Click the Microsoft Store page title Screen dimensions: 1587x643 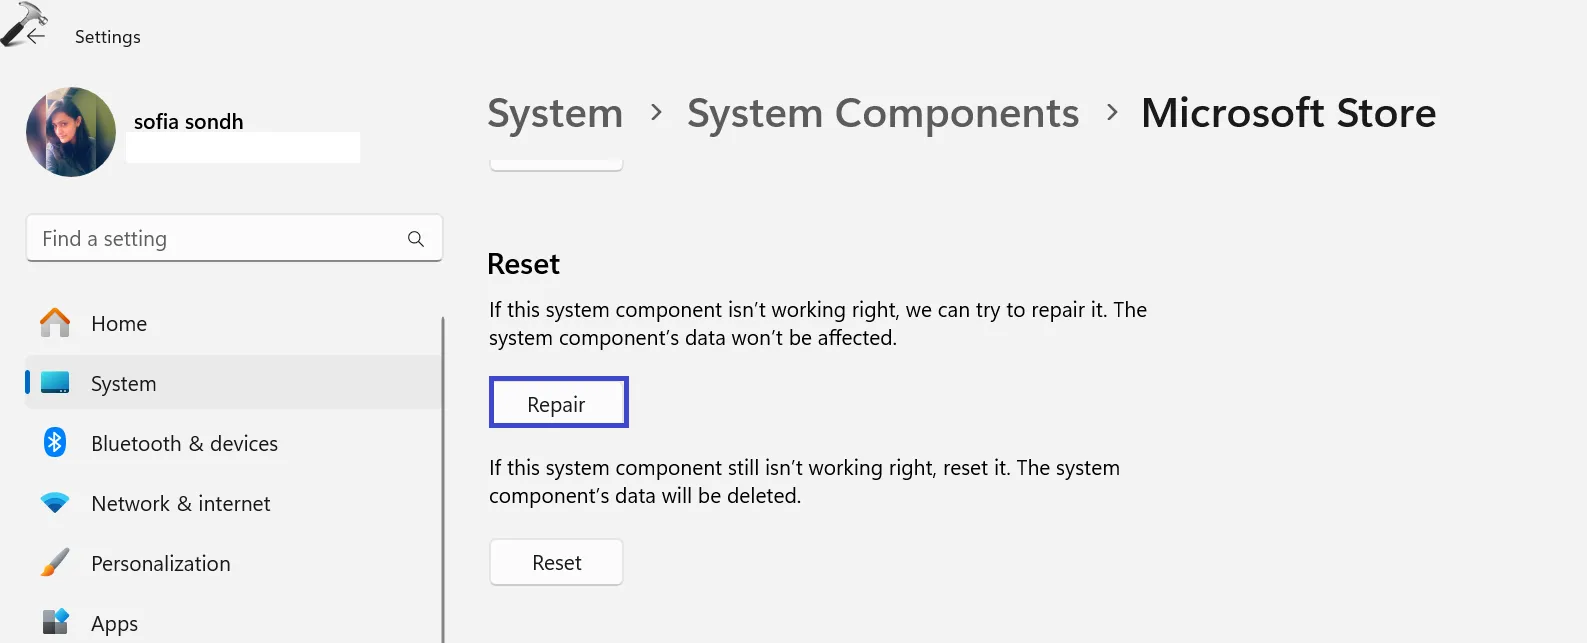(x=1288, y=114)
